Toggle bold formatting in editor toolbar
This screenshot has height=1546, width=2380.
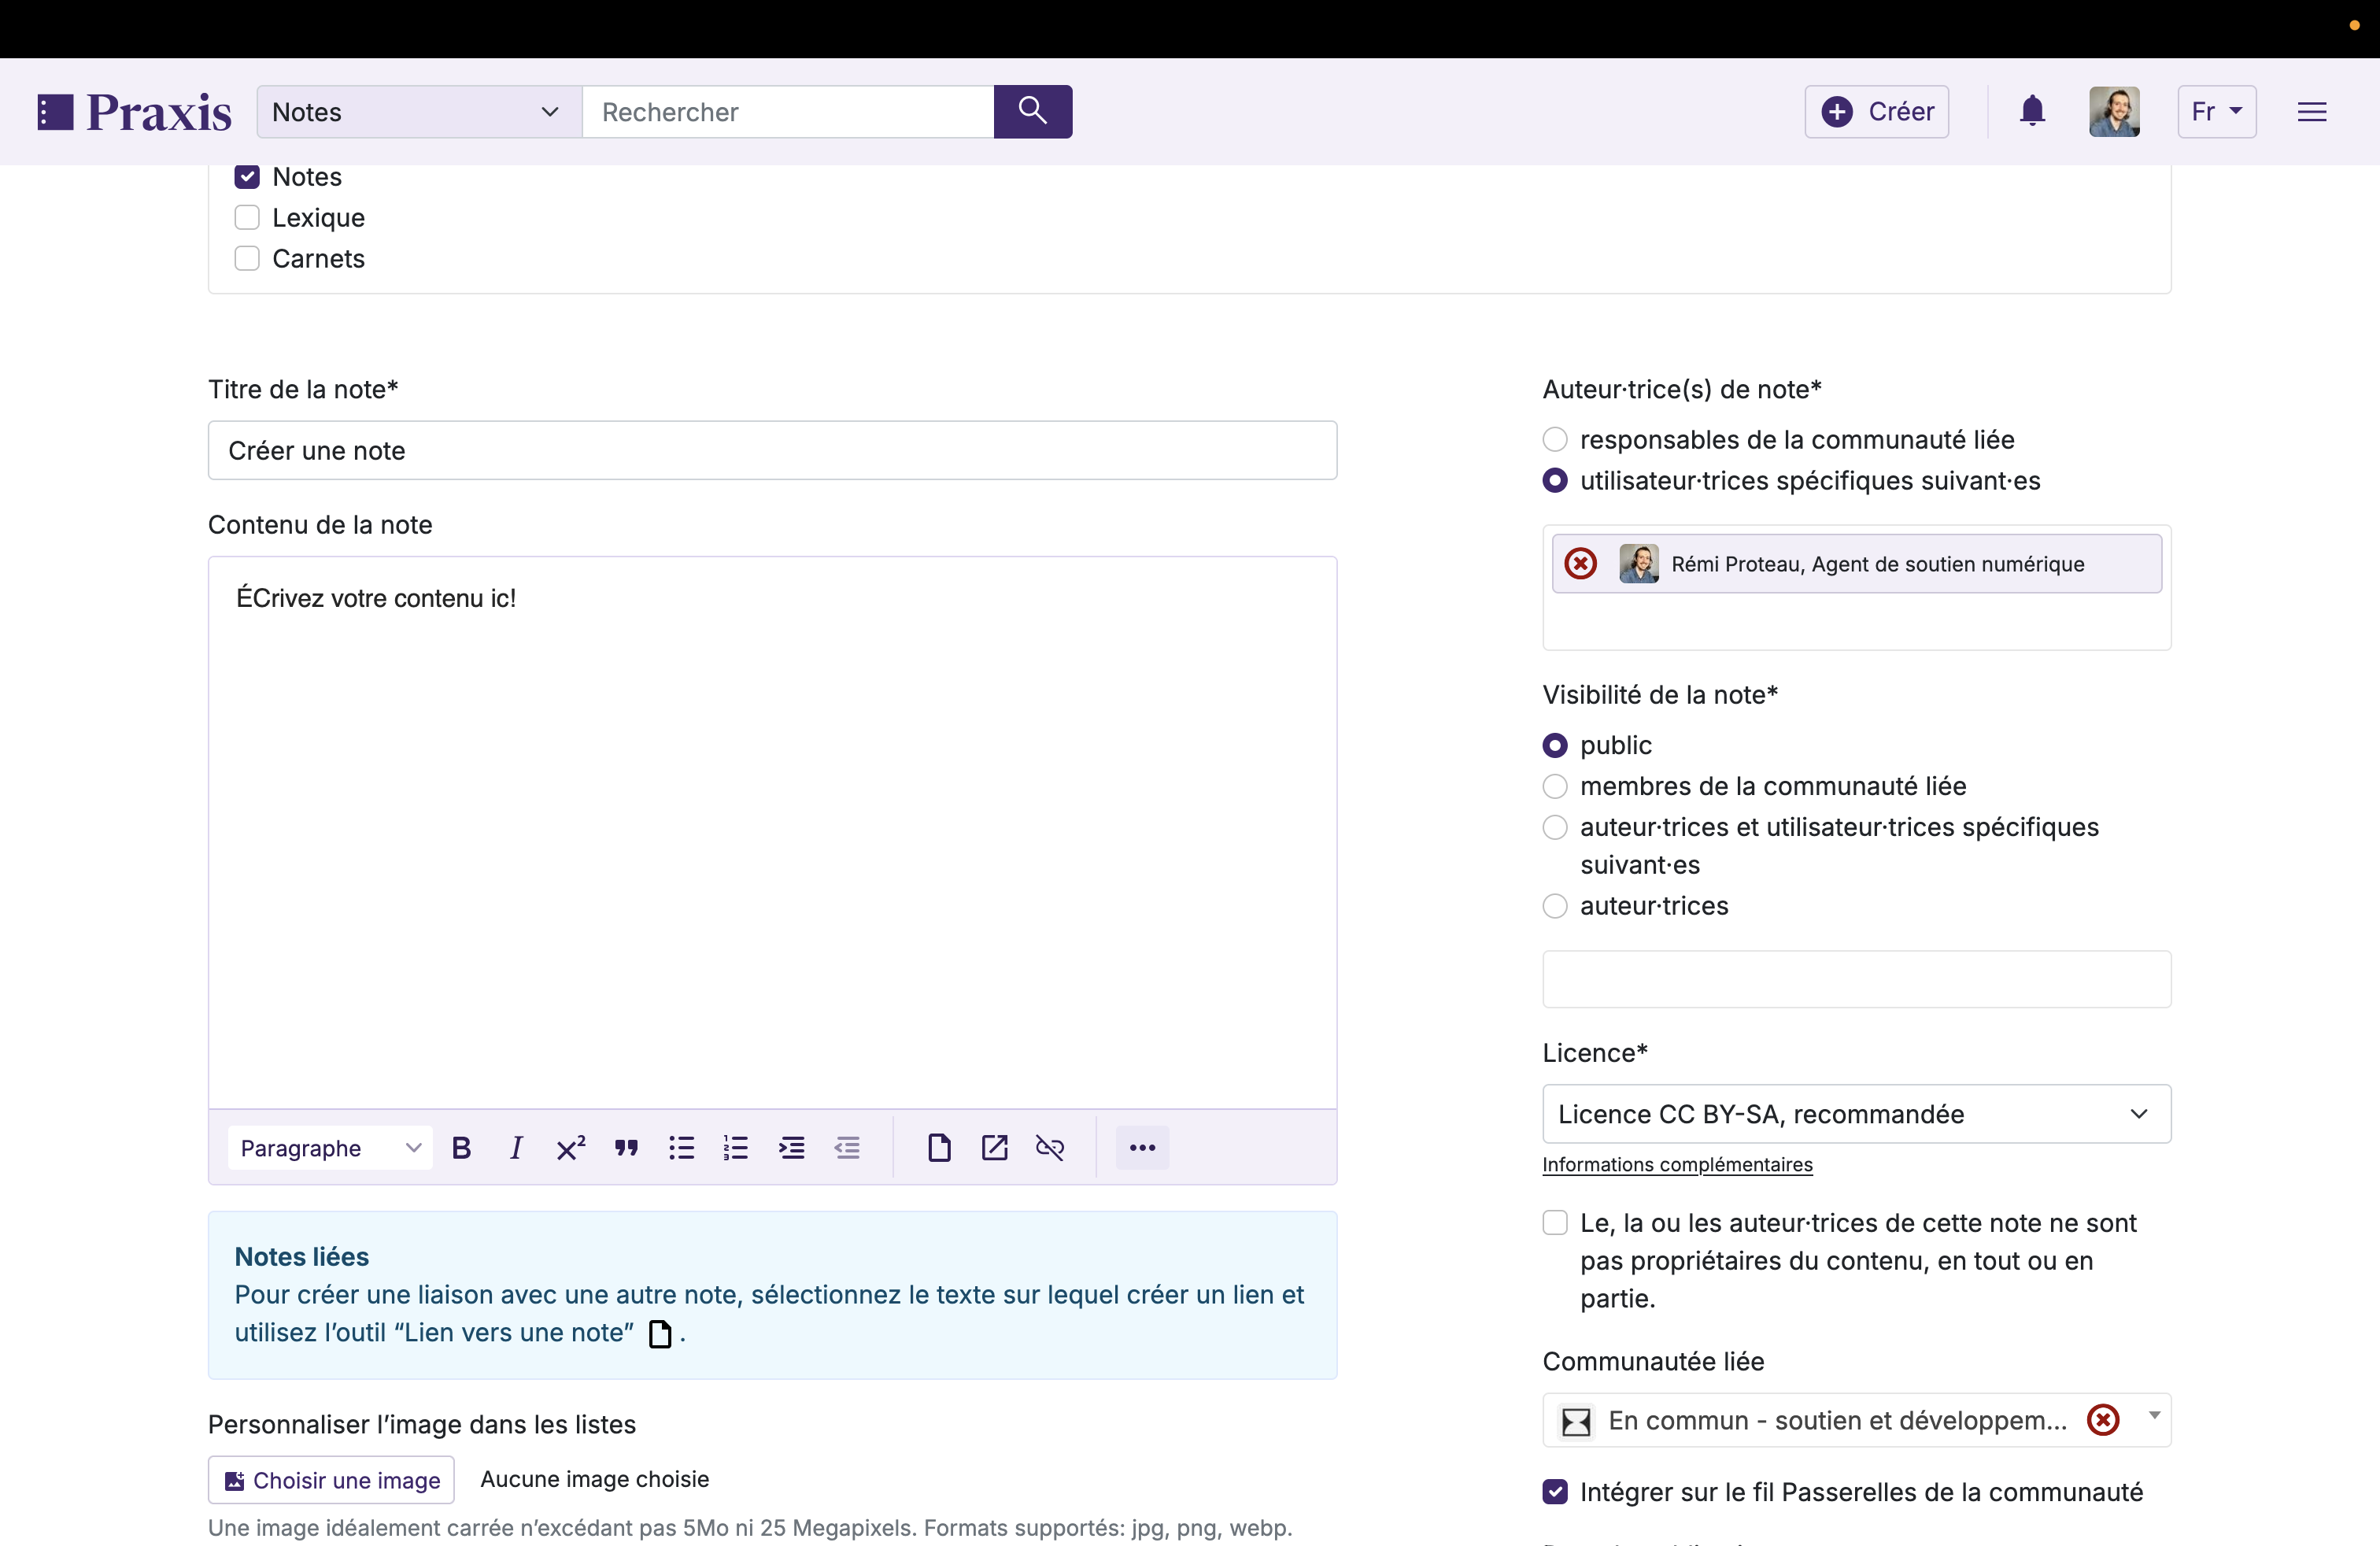click(x=461, y=1148)
